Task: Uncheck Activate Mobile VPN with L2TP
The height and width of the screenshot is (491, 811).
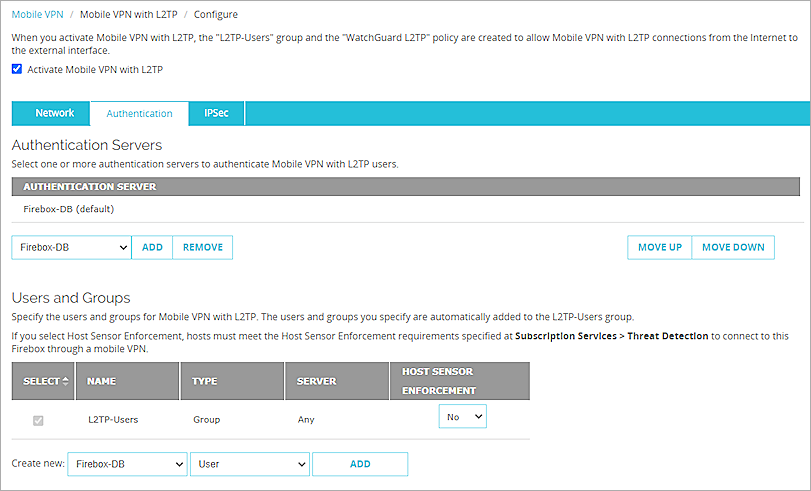Action: (17, 70)
